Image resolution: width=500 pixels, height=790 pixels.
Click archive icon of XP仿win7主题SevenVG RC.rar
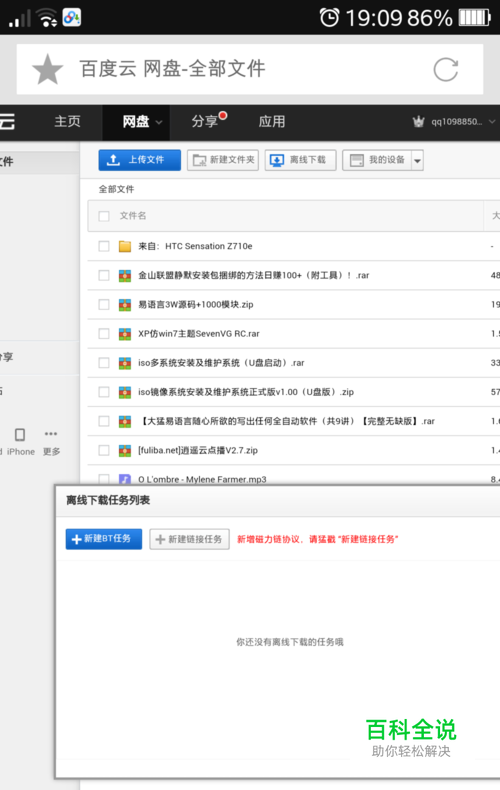click(x=125, y=334)
